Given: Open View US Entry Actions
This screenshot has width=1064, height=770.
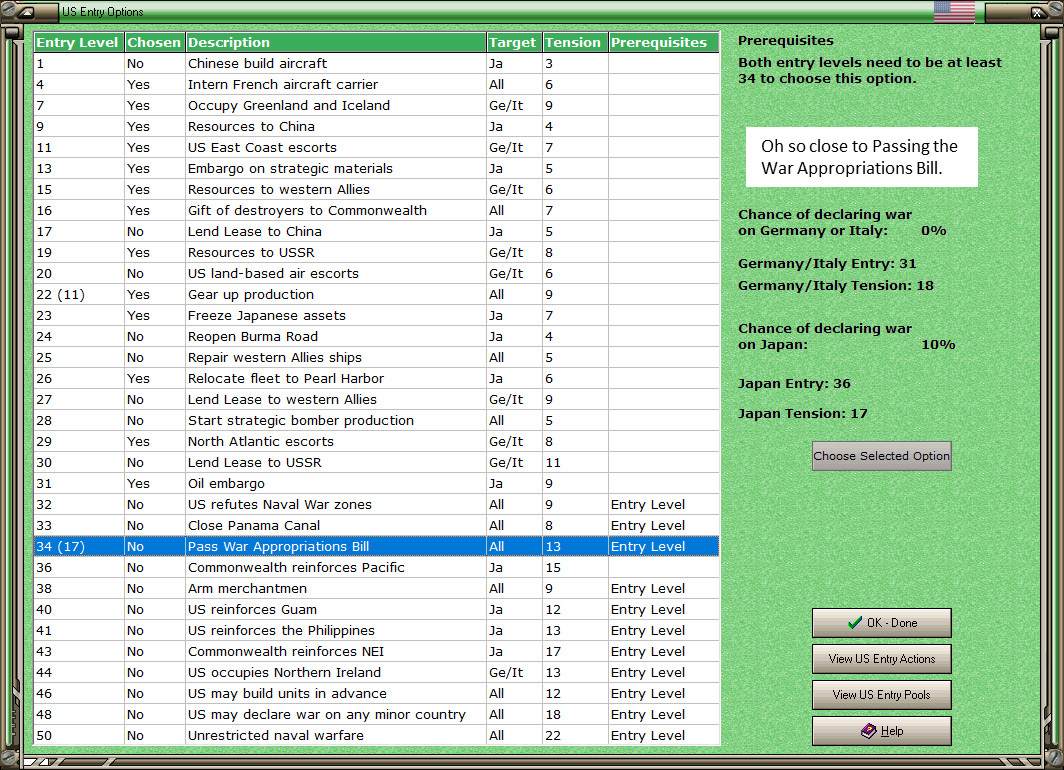Looking at the screenshot, I should tap(881, 659).
